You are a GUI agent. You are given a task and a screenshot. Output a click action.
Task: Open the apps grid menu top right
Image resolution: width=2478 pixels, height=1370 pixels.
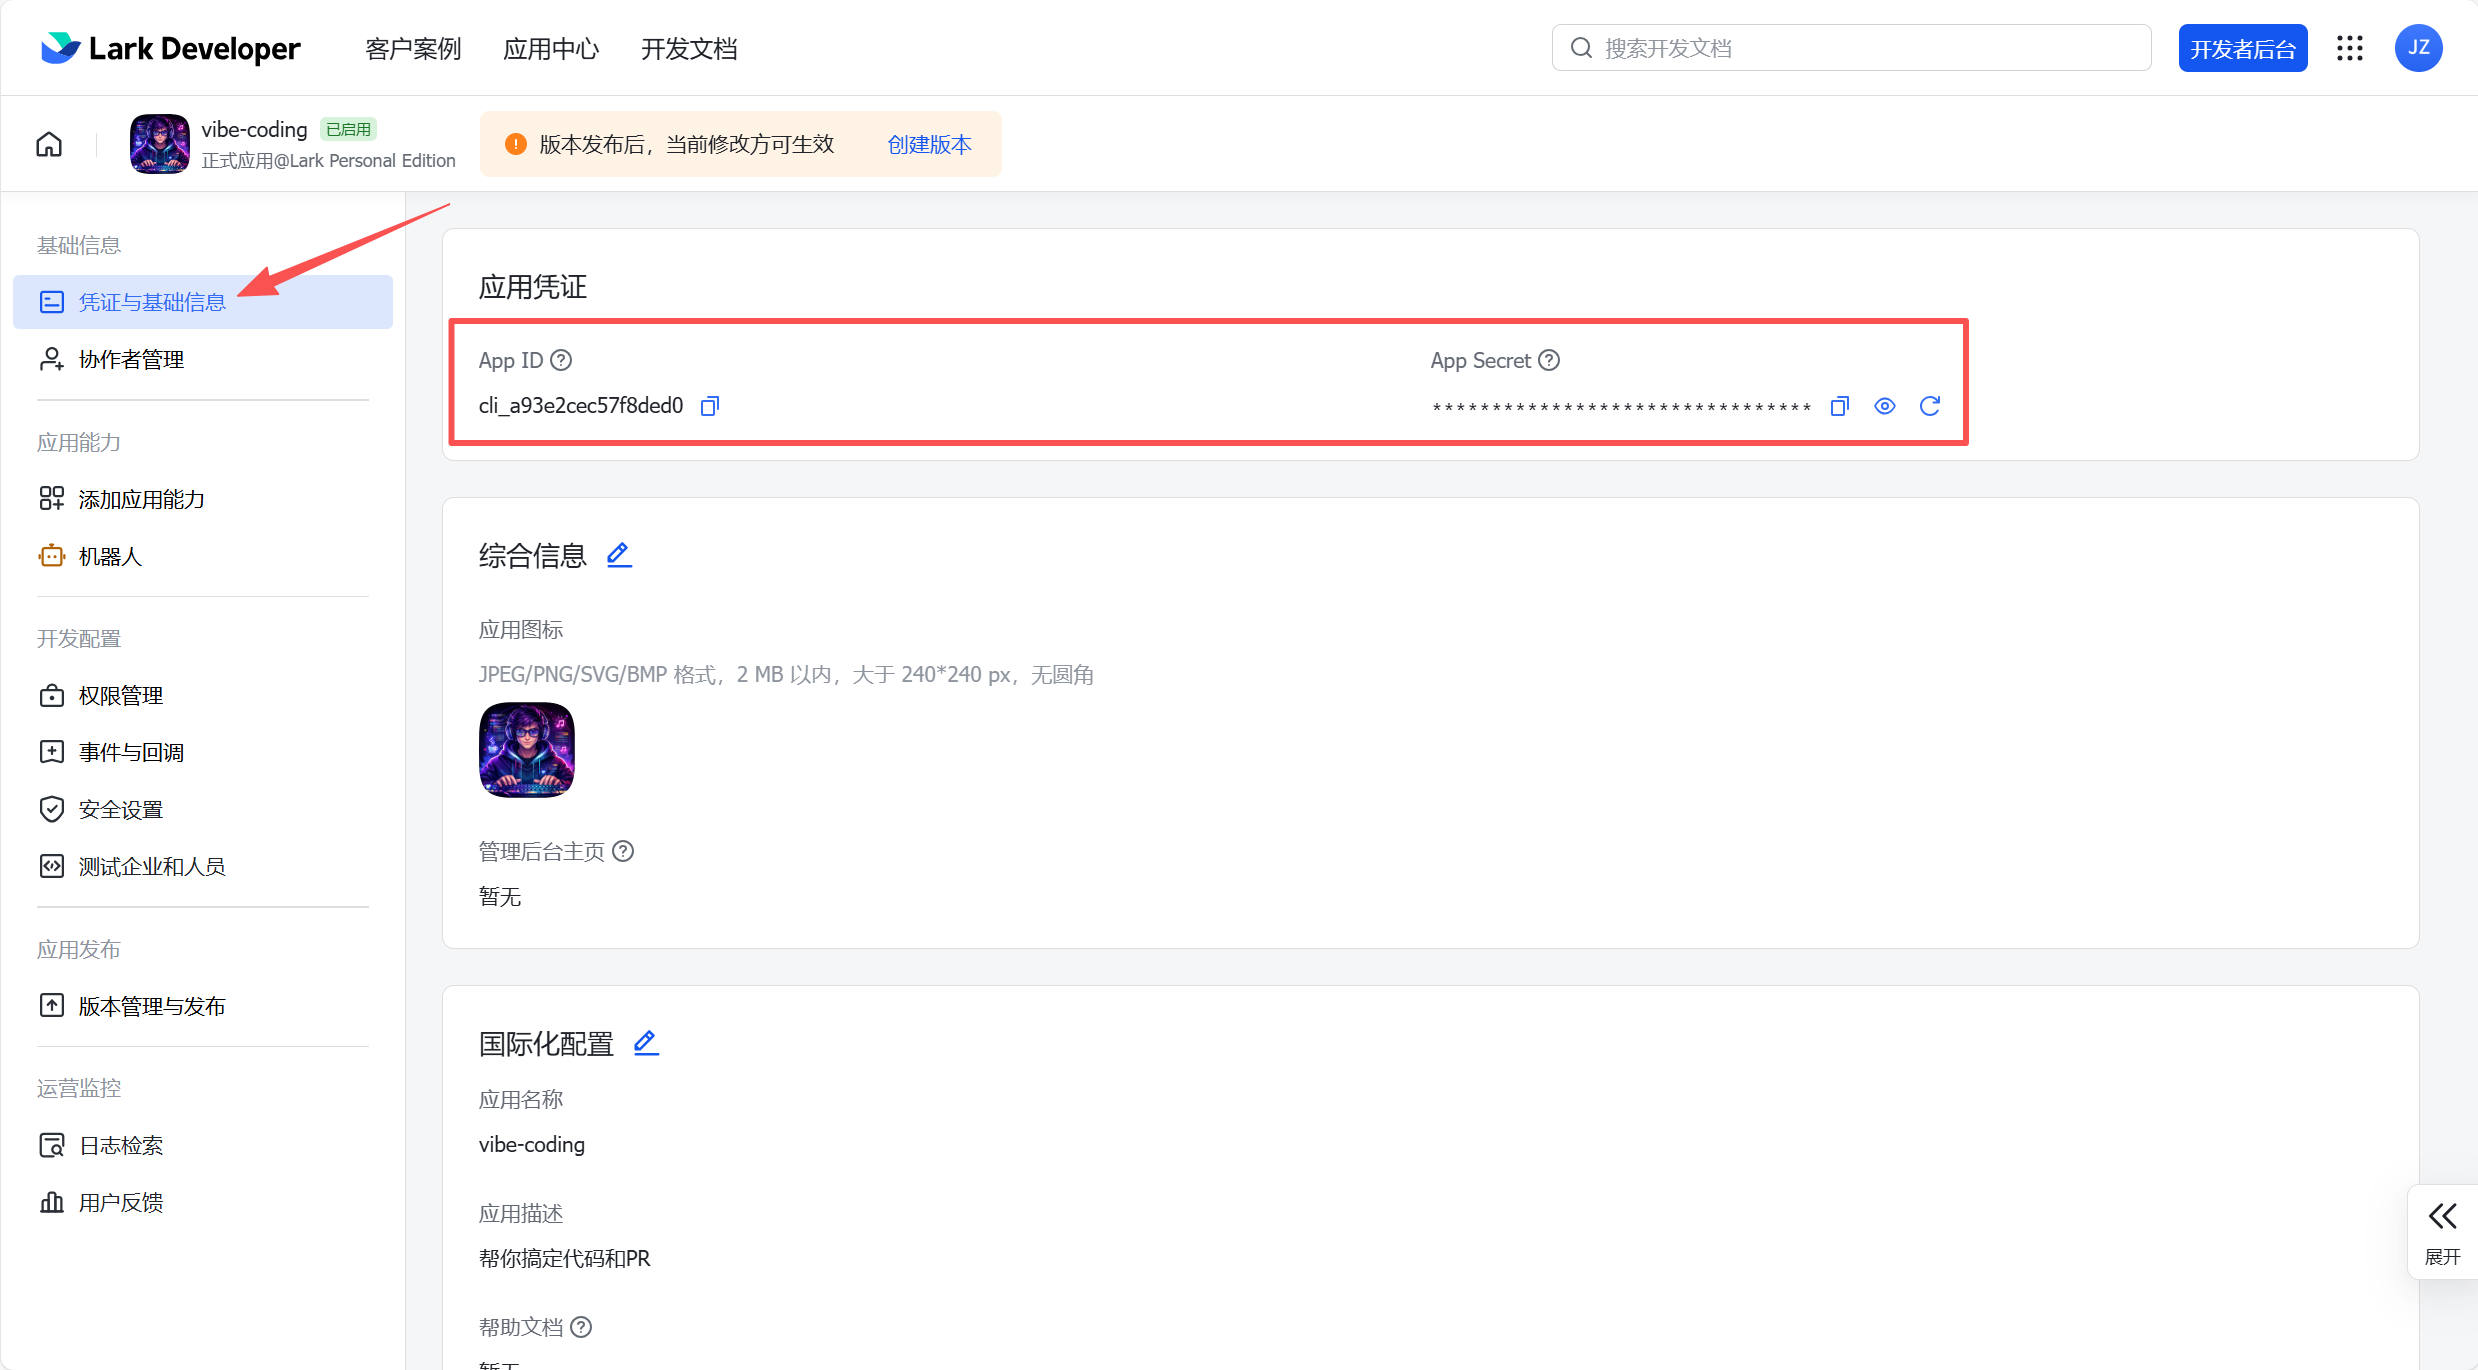pyautogui.click(x=2350, y=47)
